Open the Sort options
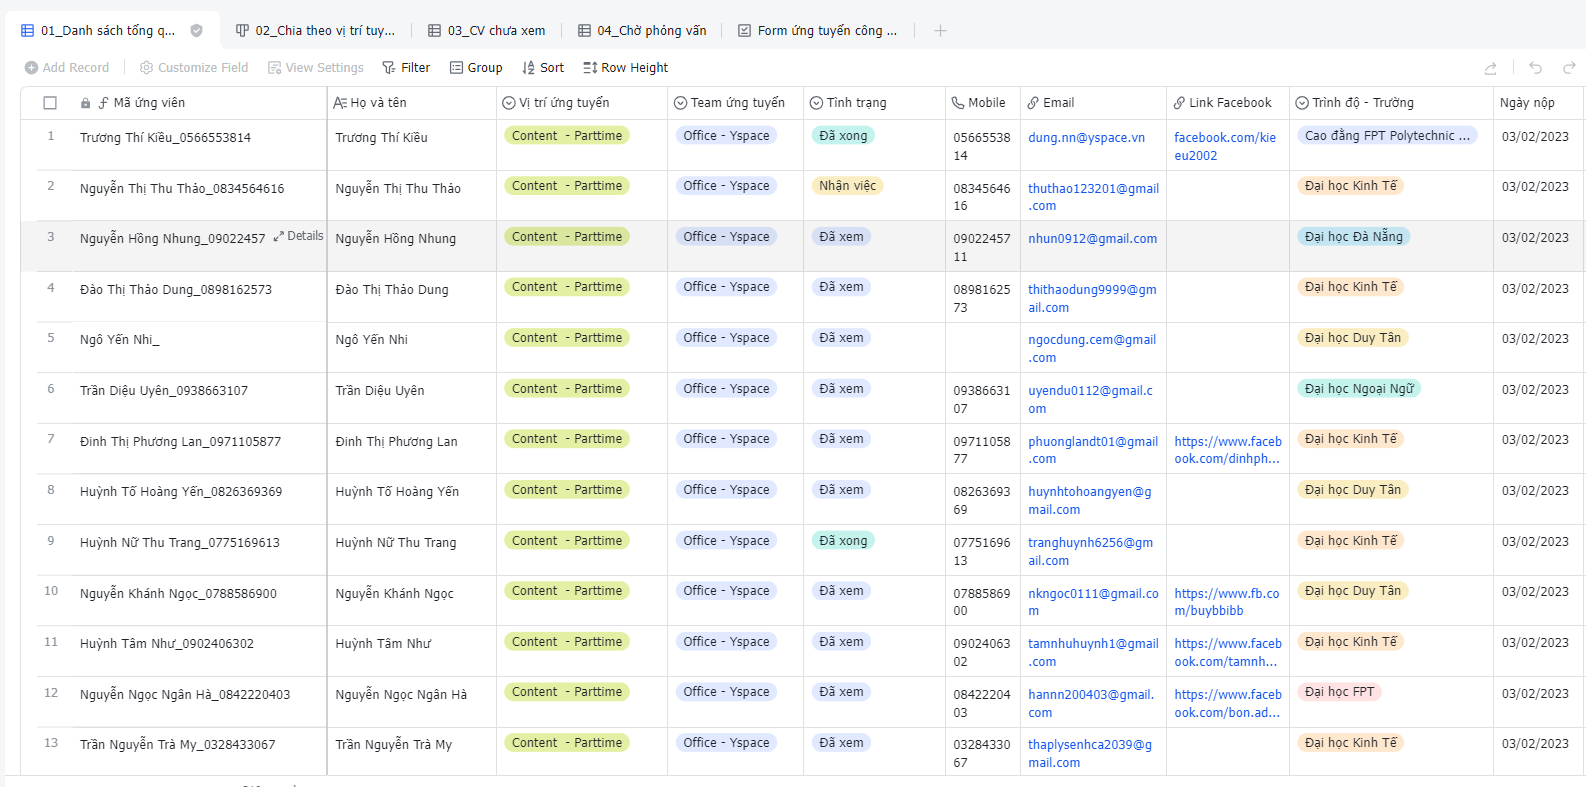This screenshot has width=1586, height=787. [x=543, y=68]
